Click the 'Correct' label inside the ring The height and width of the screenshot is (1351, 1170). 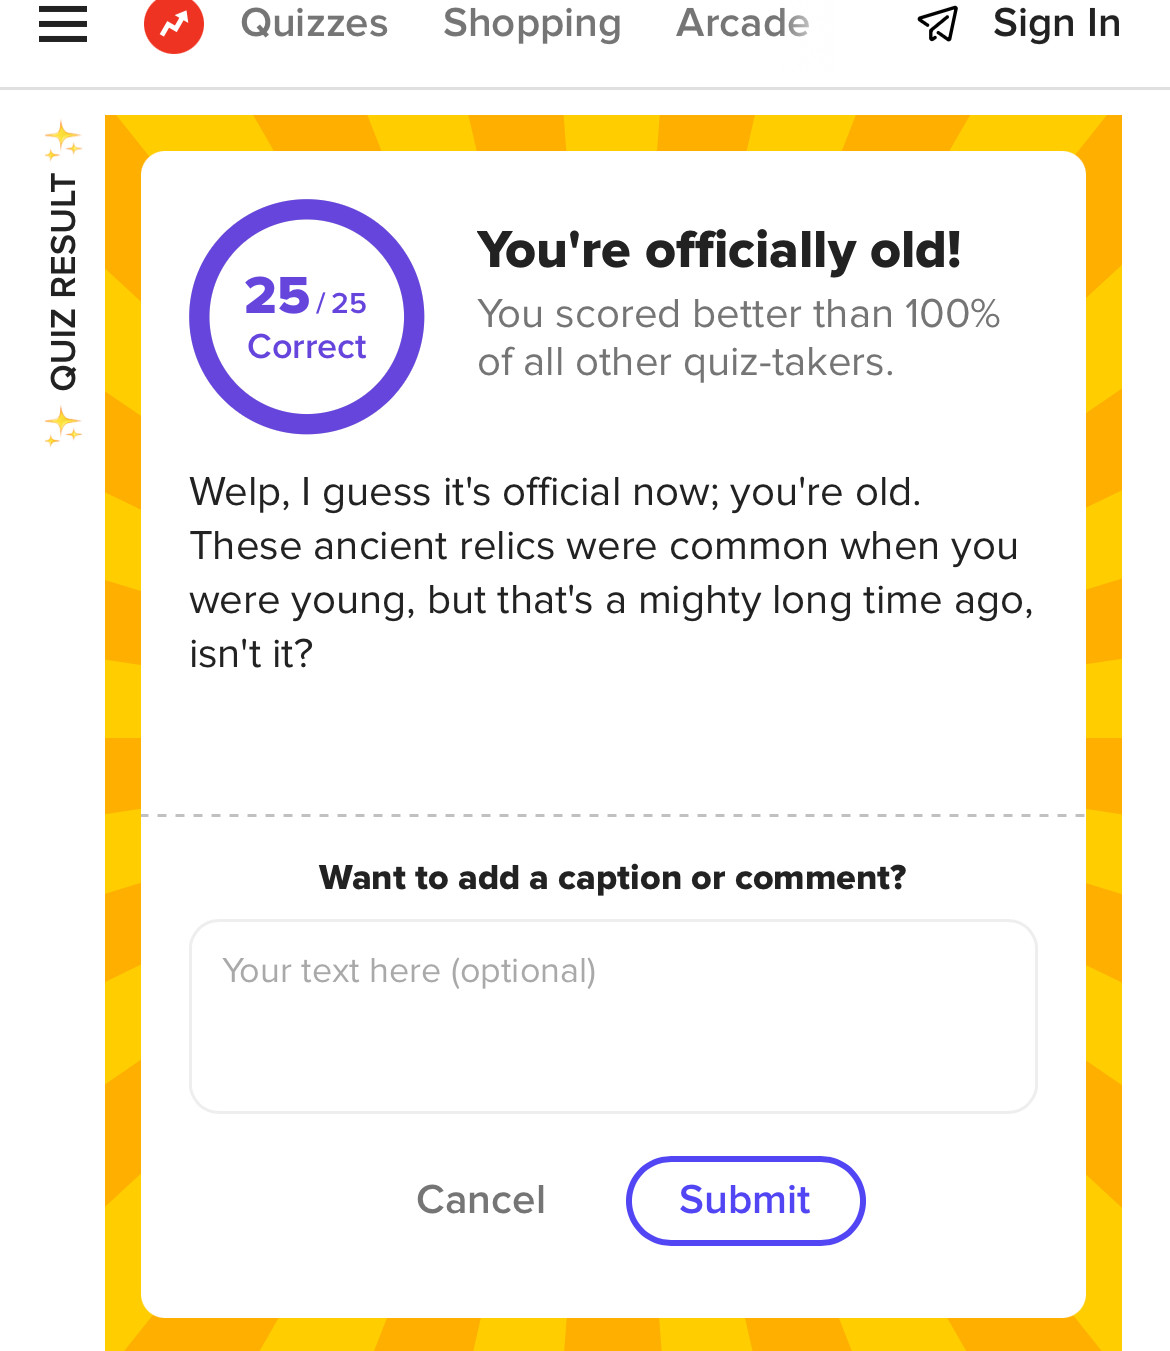[x=307, y=346]
